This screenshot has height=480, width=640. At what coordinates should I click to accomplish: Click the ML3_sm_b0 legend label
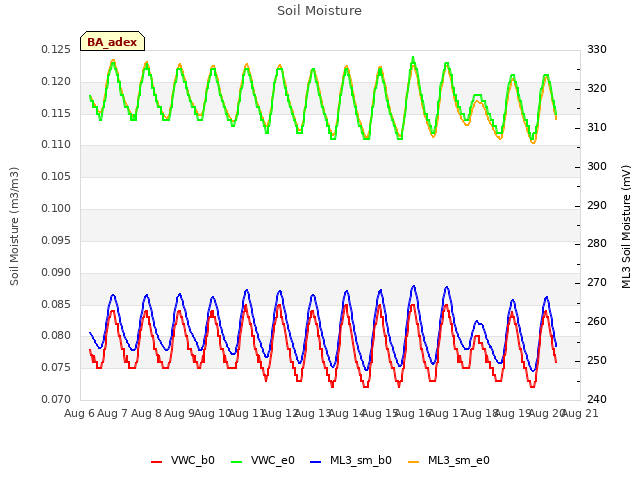361,460
